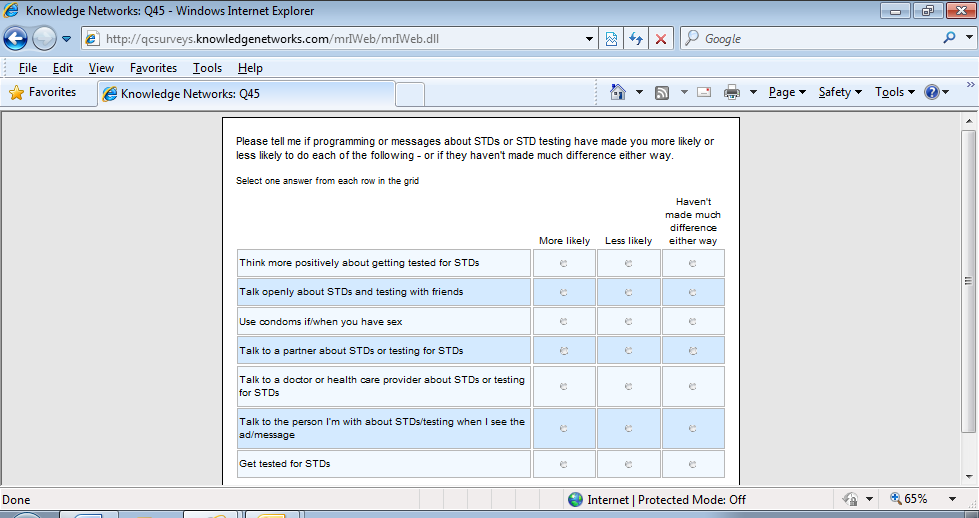Image resolution: width=979 pixels, height=518 pixels.
Task: Select More likely for Talk openly with friends
Action: (x=563, y=292)
